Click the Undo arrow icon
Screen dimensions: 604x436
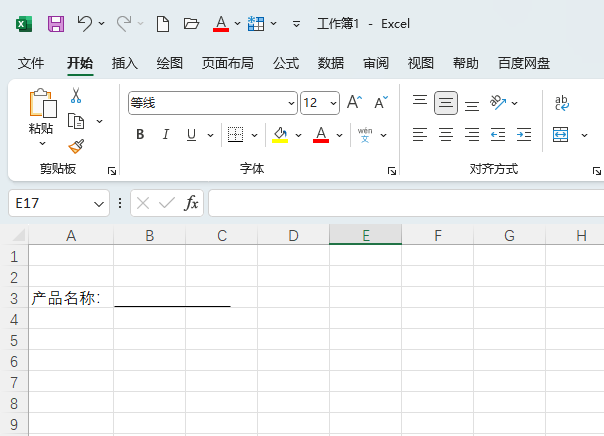click(85, 23)
